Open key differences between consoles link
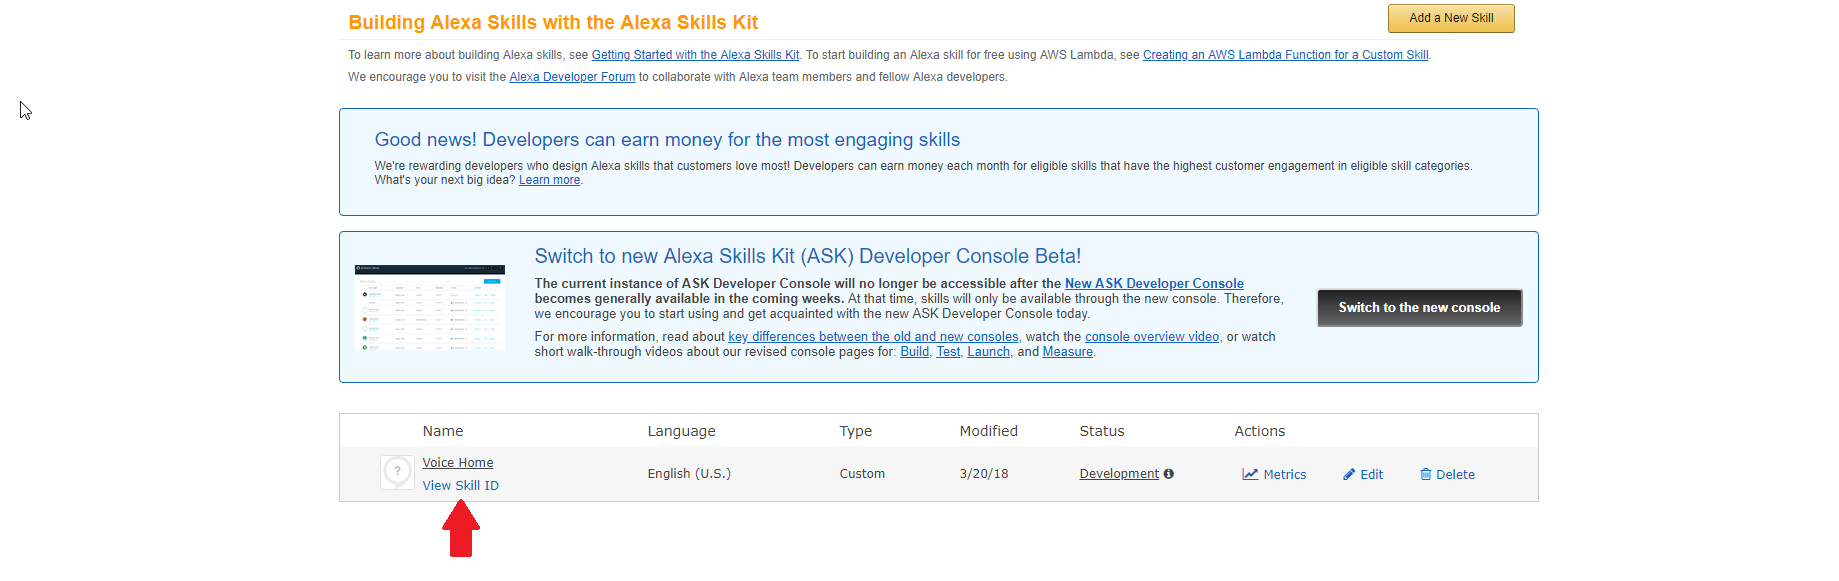Screen dimensions: 1839x581 click(873, 337)
